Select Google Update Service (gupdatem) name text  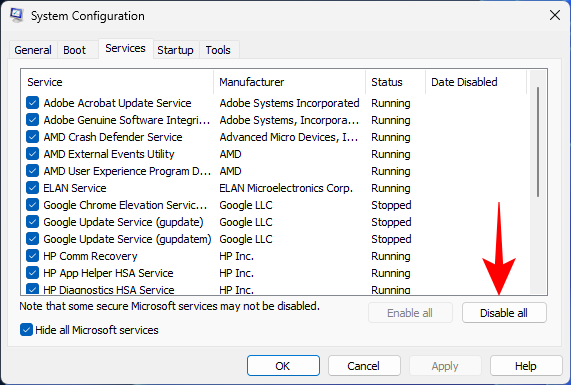127,239
